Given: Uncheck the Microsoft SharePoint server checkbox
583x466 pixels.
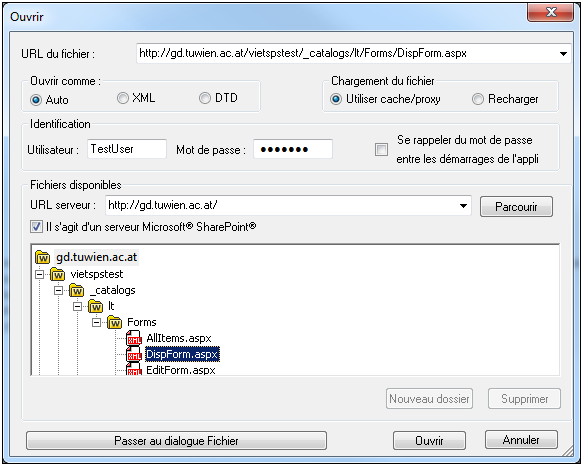Looking at the screenshot, I should click(36, 226).
